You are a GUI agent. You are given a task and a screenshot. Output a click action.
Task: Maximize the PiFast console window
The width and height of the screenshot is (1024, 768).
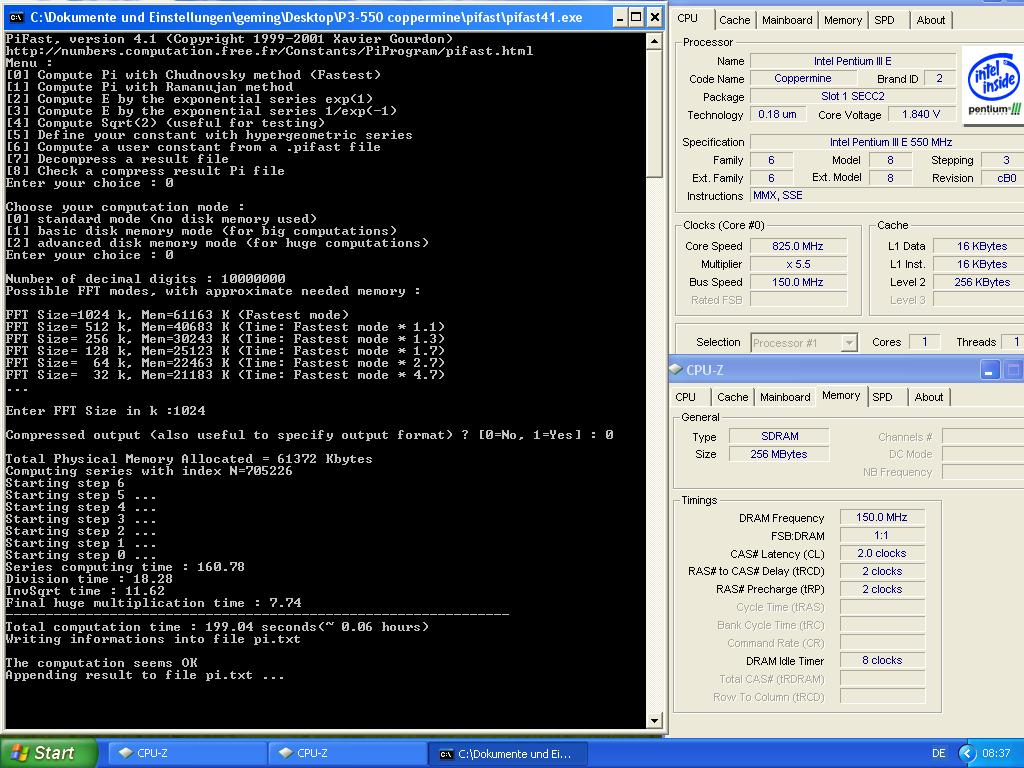(x=636, y=18)
